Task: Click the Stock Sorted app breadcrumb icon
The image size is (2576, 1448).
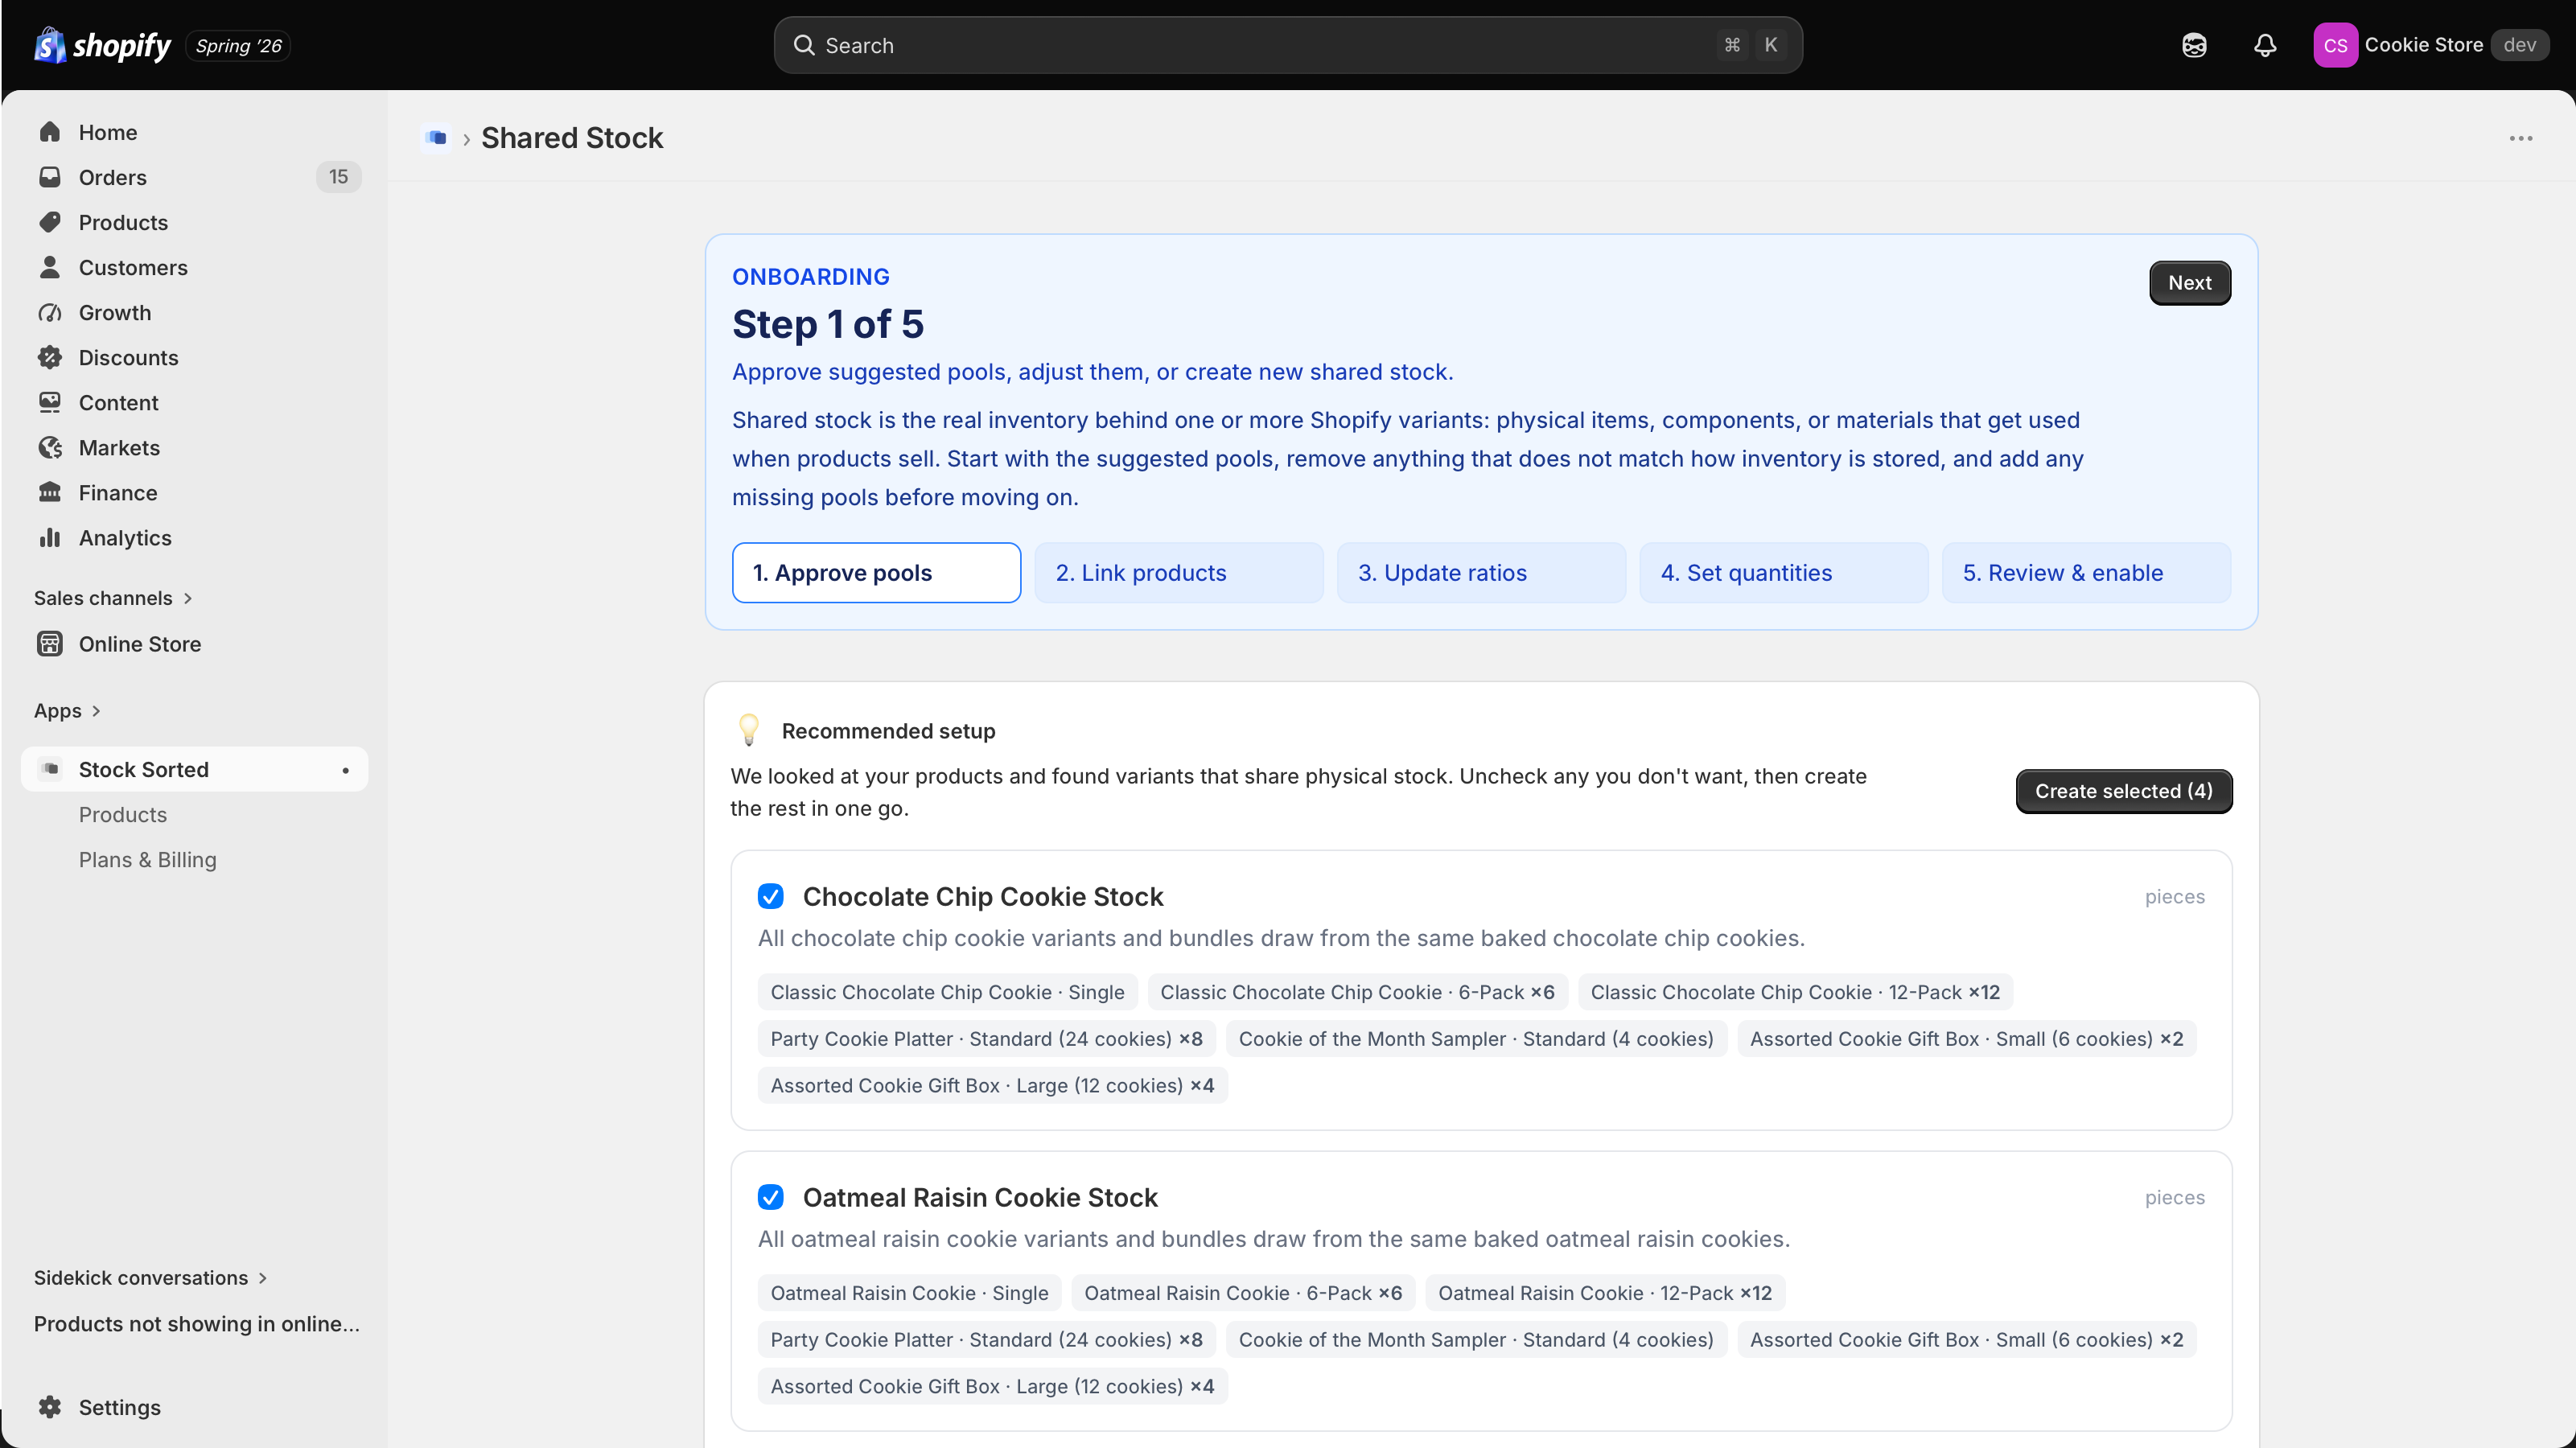Action: (x=436, y=138)
